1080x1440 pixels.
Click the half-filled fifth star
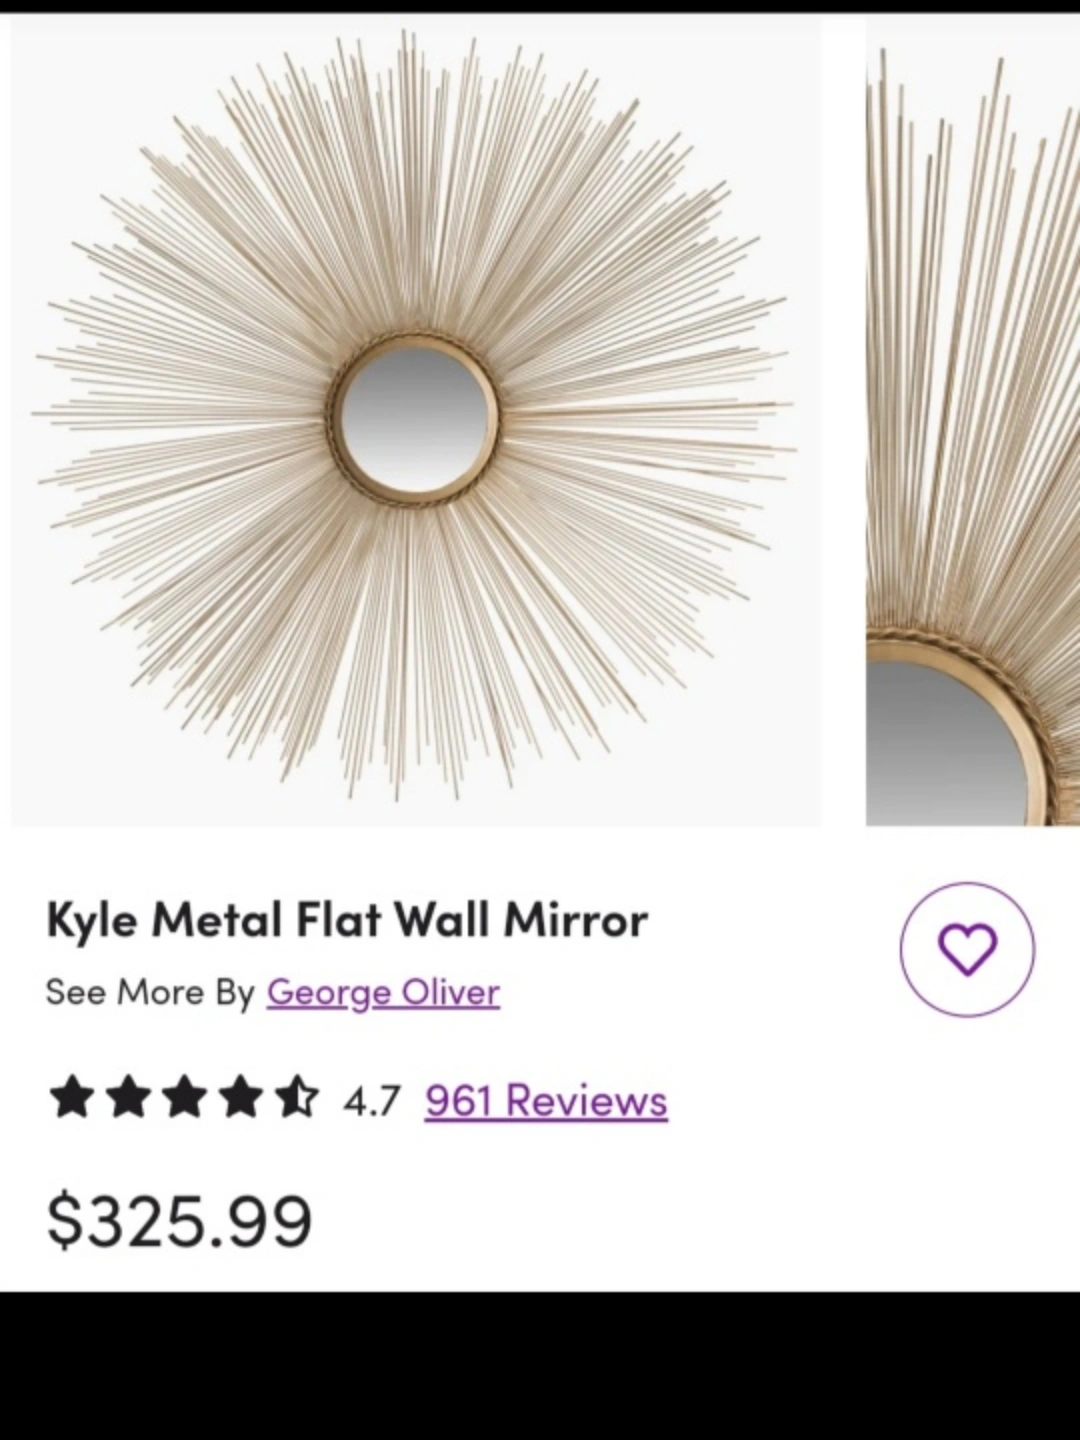pos(298,1097)
